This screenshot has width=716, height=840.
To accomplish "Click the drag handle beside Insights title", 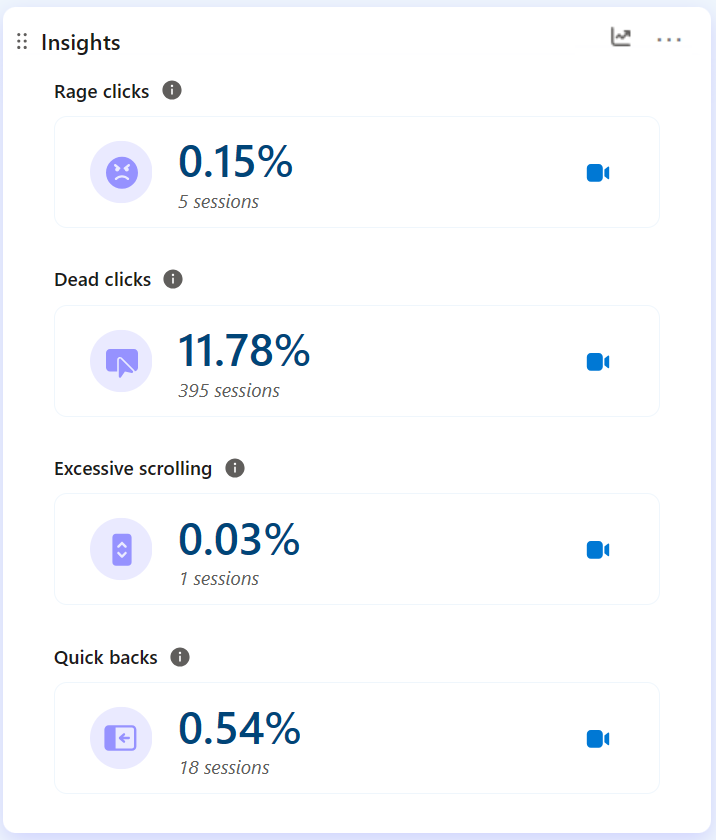I will click(x=22, y=42).
